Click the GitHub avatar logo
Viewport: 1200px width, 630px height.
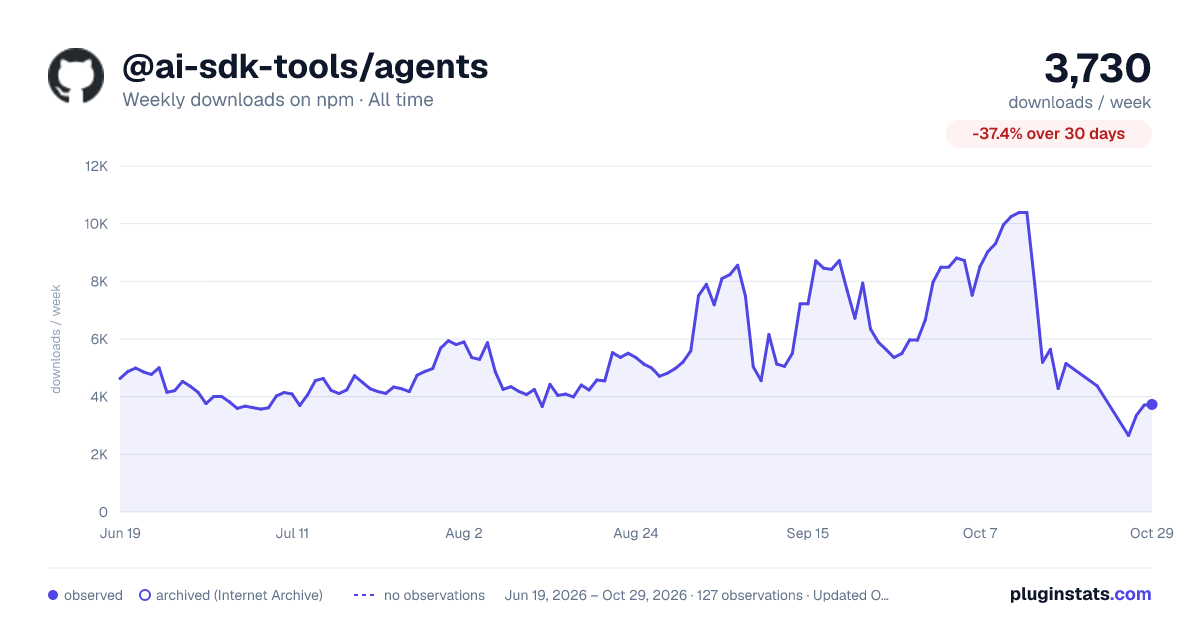[76, 76]
